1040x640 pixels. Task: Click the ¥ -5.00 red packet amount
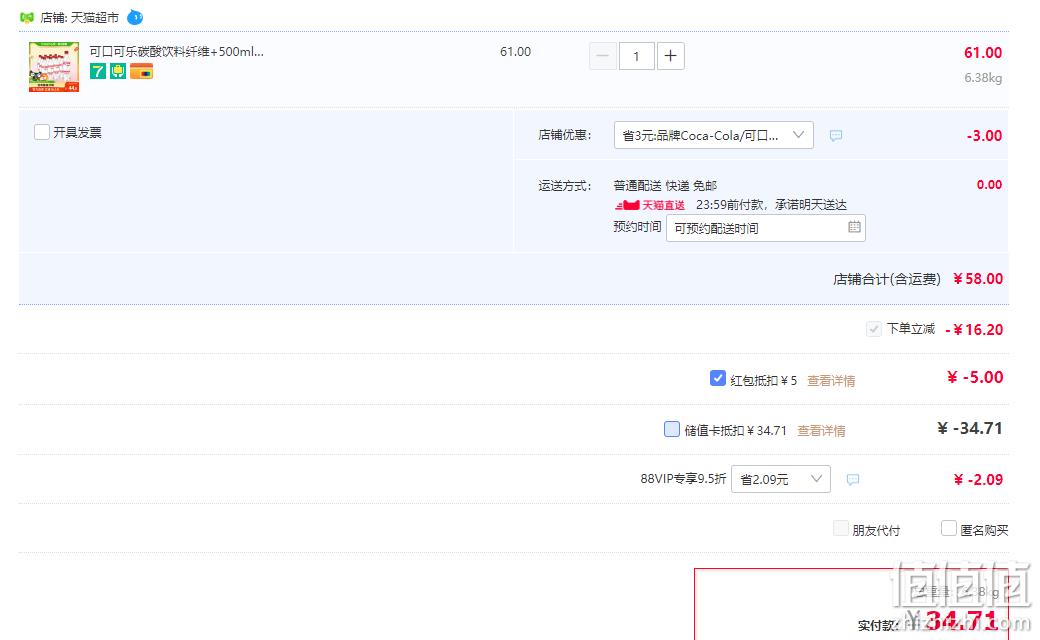pyautogui.click(x=974, y=377)
